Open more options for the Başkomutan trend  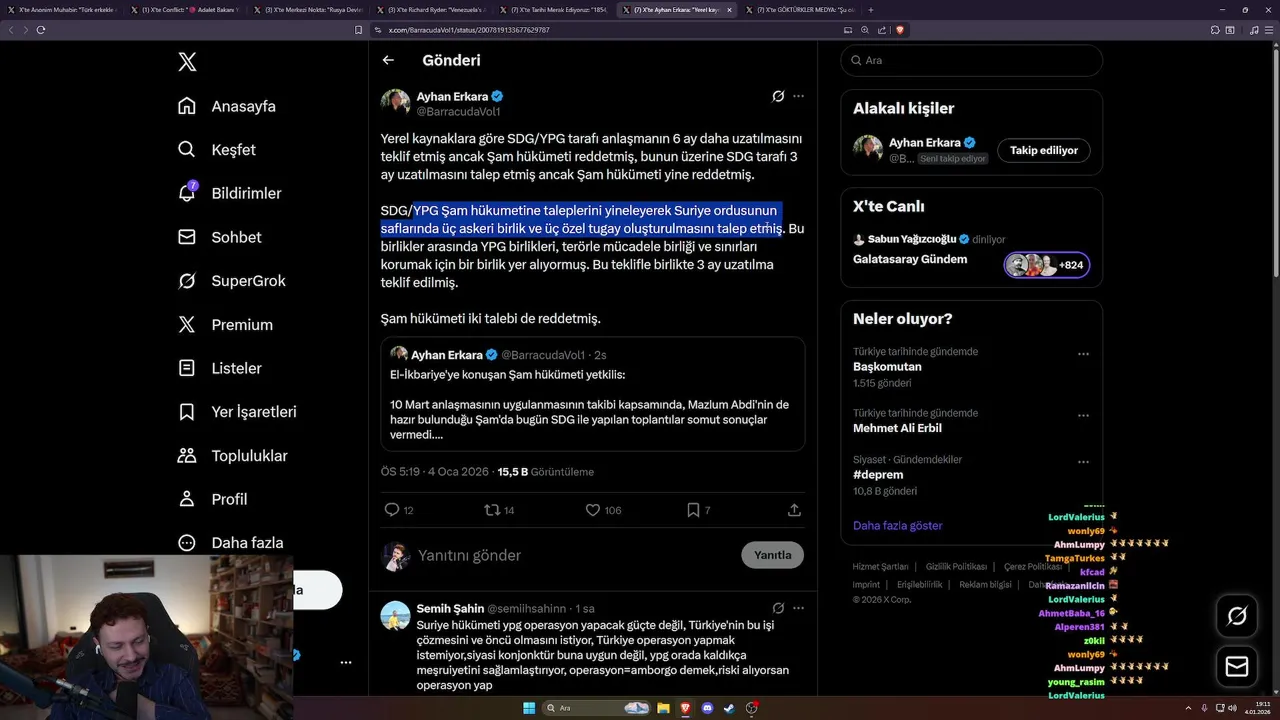[x=1083, y=354]
